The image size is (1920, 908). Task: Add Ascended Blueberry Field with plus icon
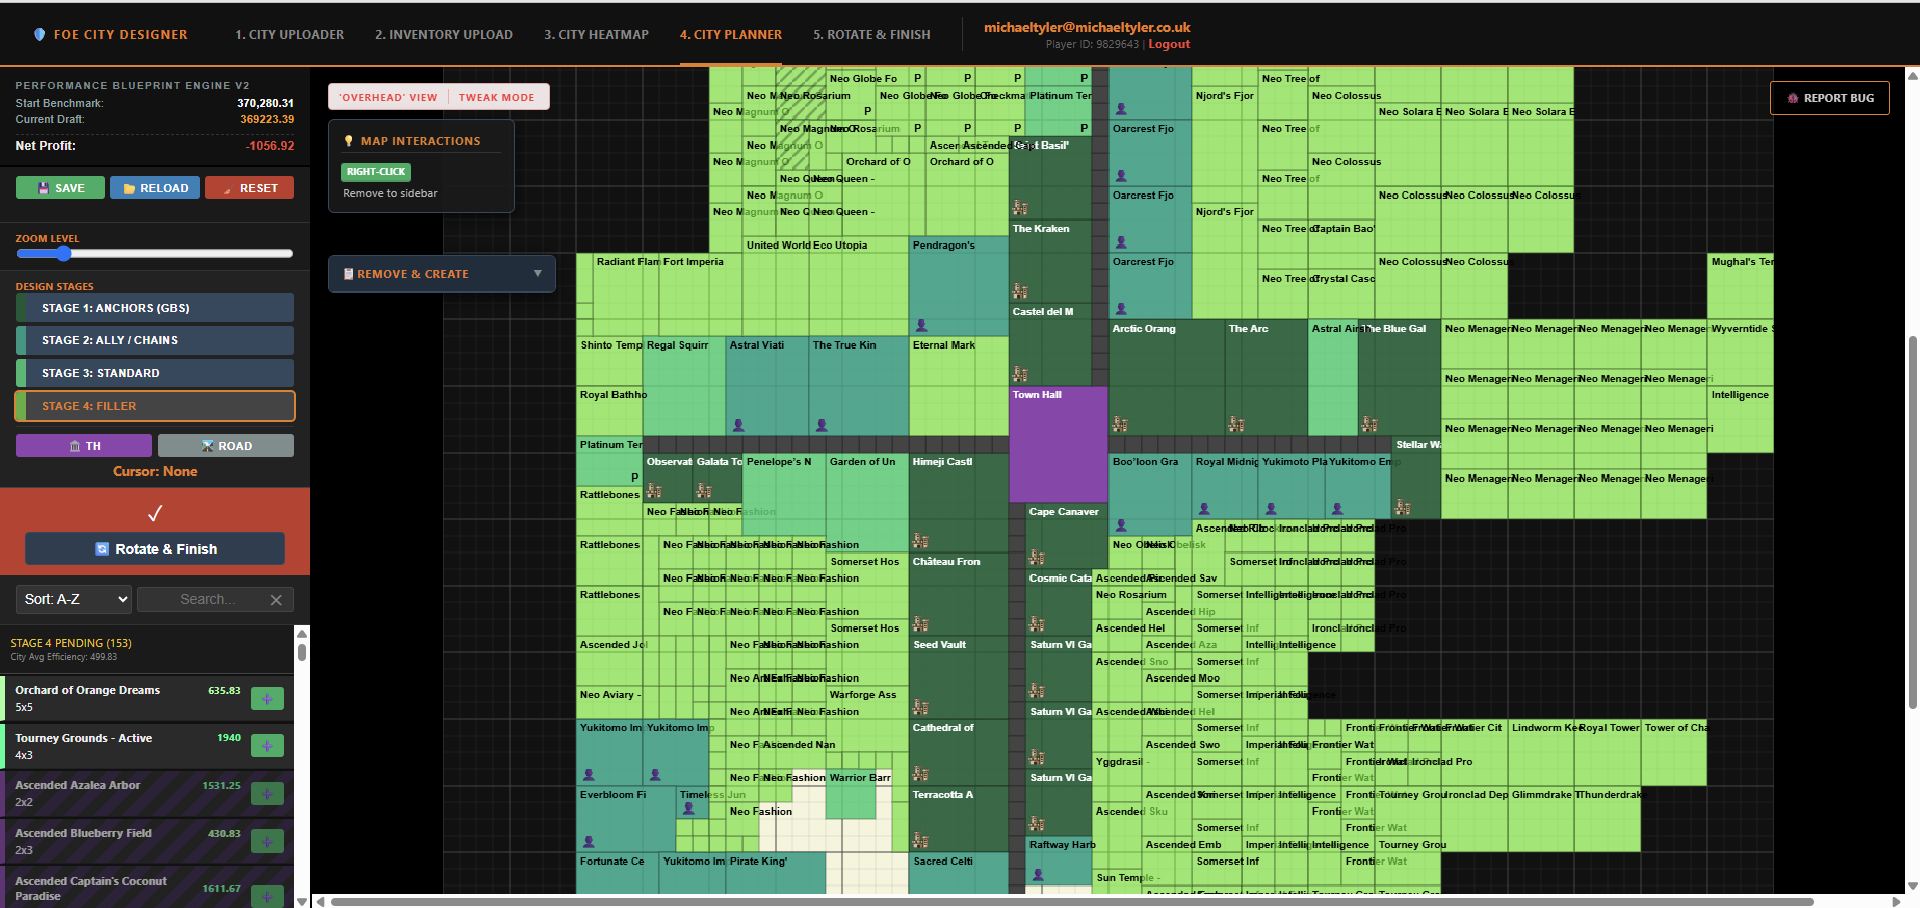point(267,842)
